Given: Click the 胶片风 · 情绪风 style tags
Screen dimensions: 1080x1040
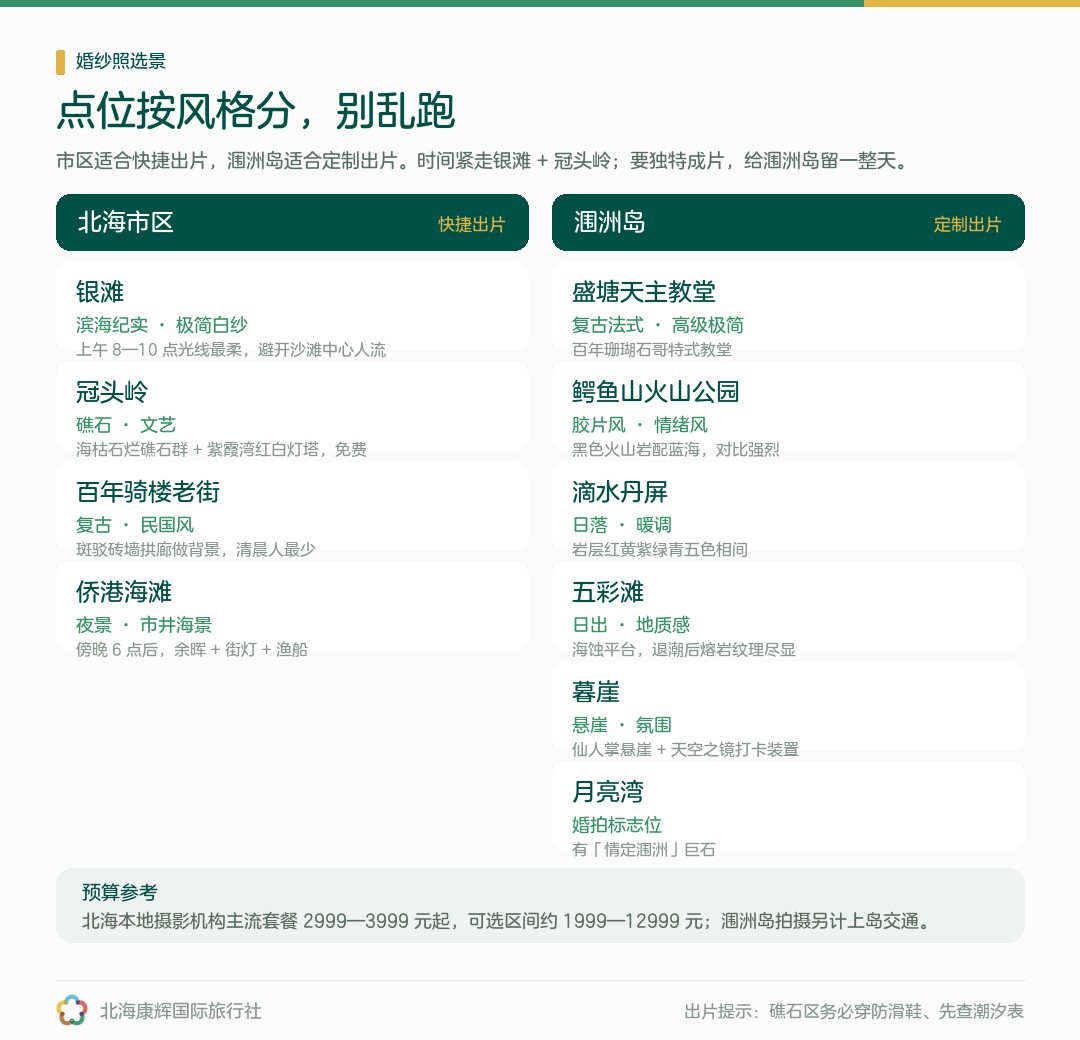Looking at the screenshot, I should tap(640, 425).
